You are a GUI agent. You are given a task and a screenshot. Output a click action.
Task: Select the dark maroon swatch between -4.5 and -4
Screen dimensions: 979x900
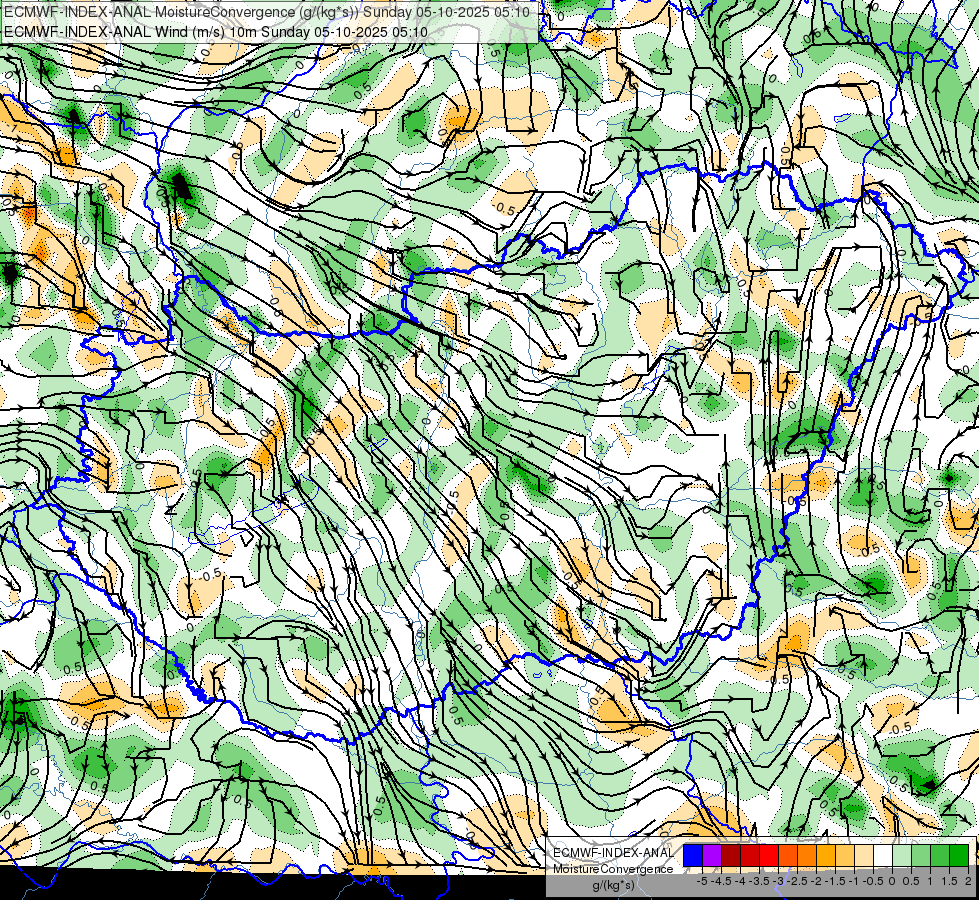point(731,856)
